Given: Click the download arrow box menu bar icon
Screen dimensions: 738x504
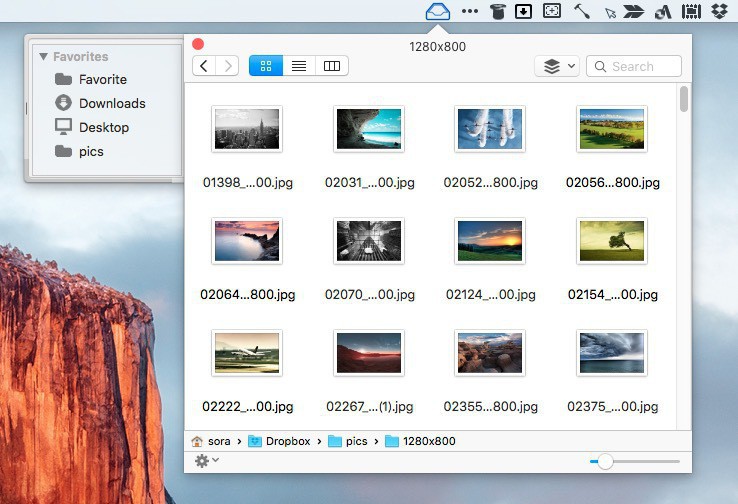Looking at the screenshot, I should coord(523,11).
